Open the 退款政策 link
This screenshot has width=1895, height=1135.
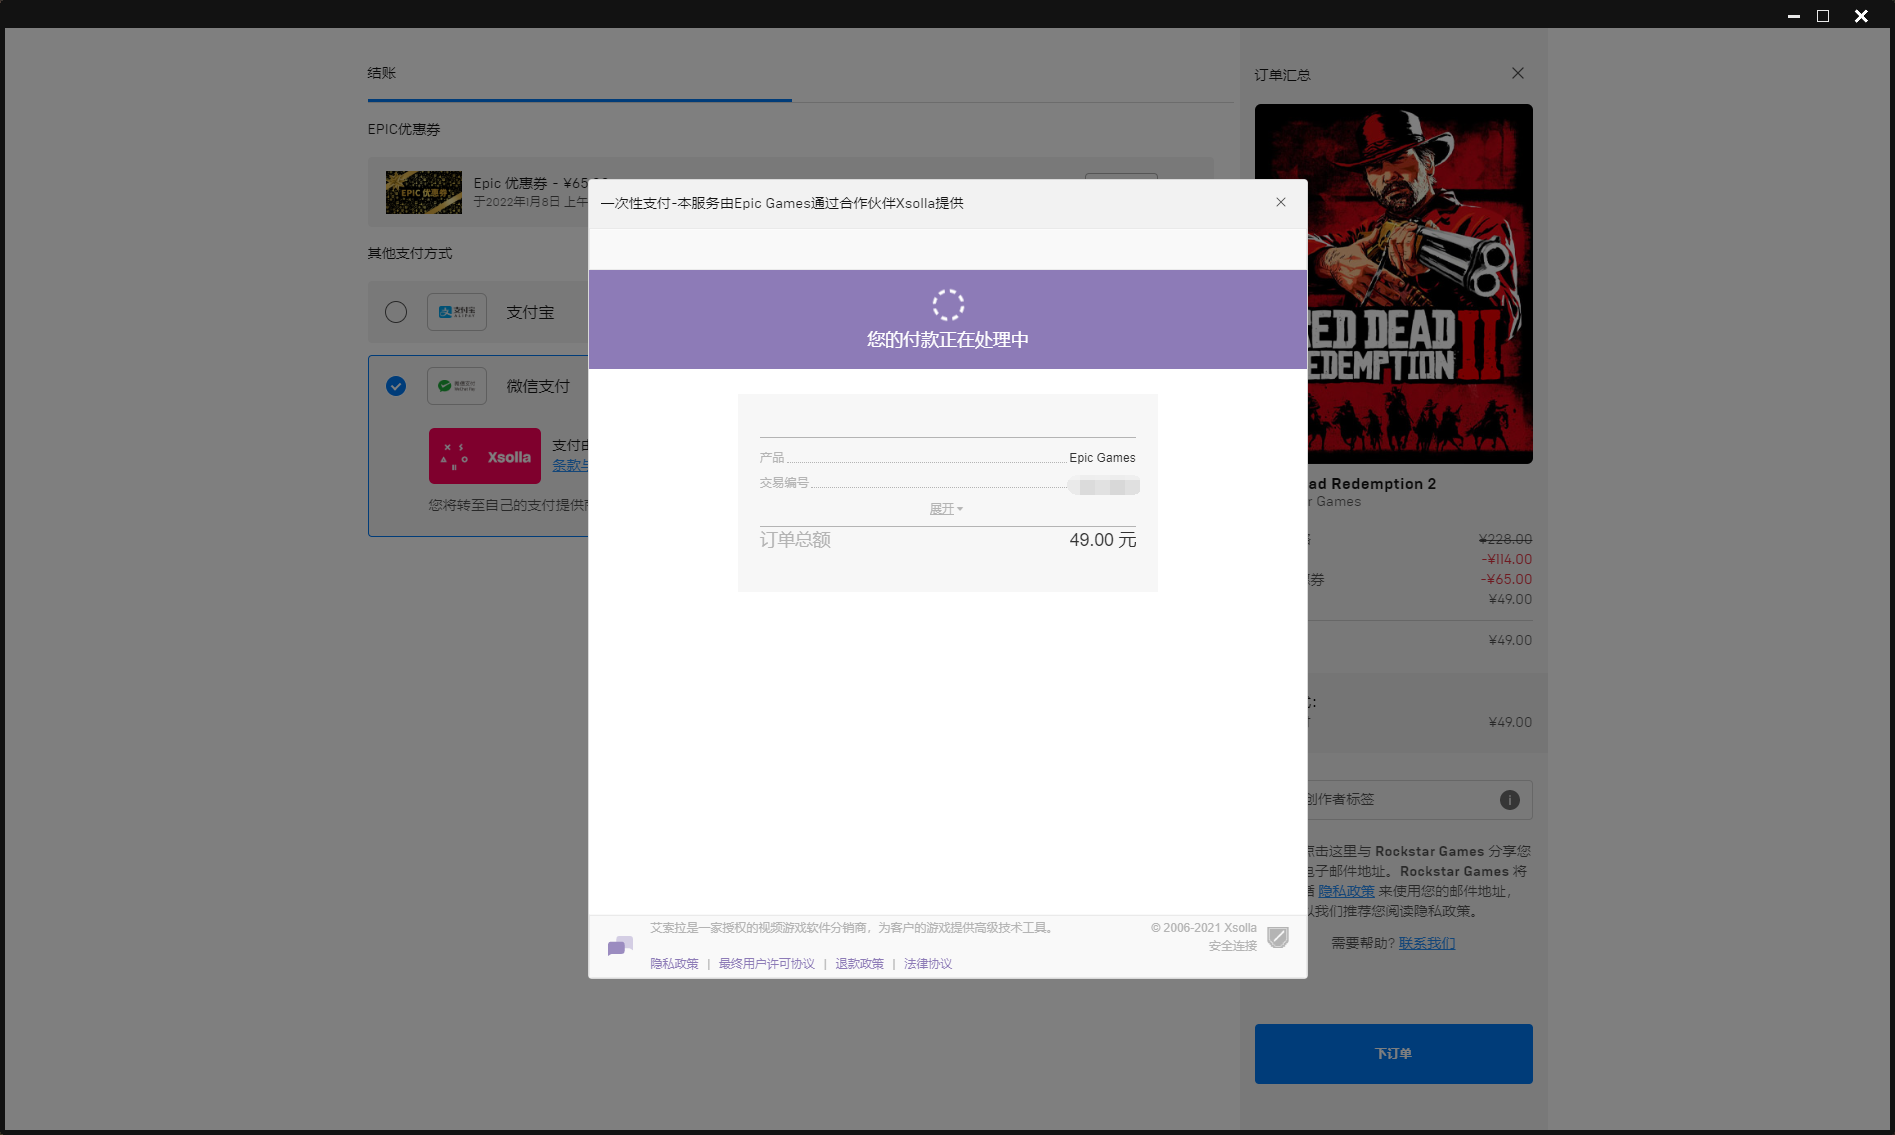[x=860, y=964]
